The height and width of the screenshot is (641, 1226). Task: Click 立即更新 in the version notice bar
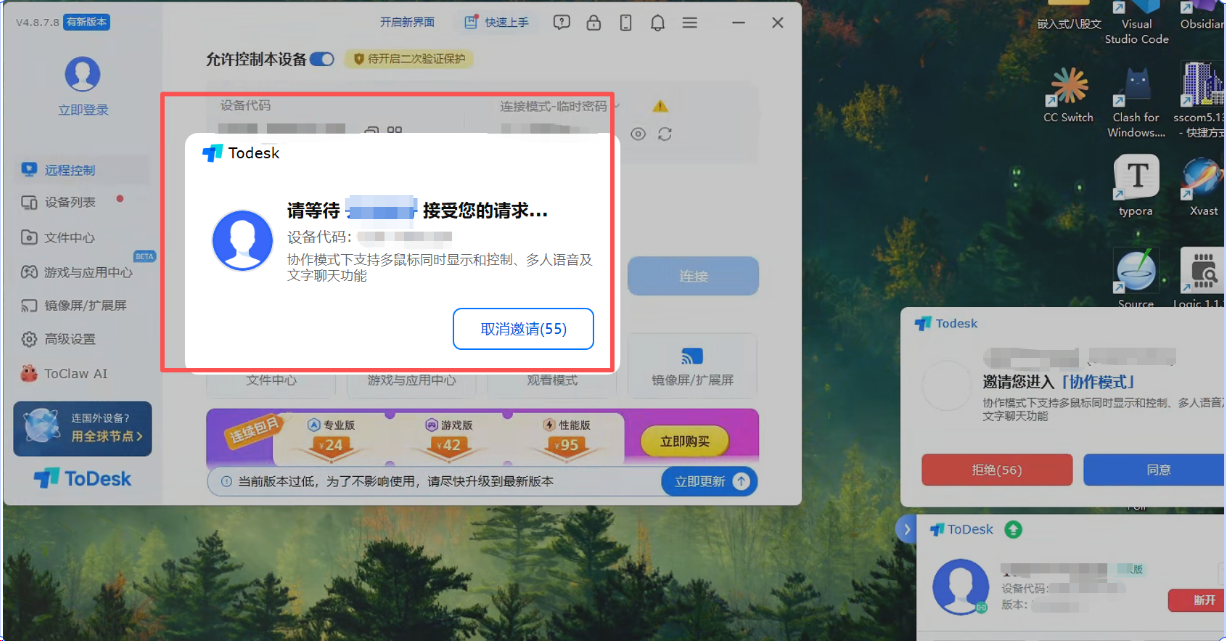click(710, 481)
